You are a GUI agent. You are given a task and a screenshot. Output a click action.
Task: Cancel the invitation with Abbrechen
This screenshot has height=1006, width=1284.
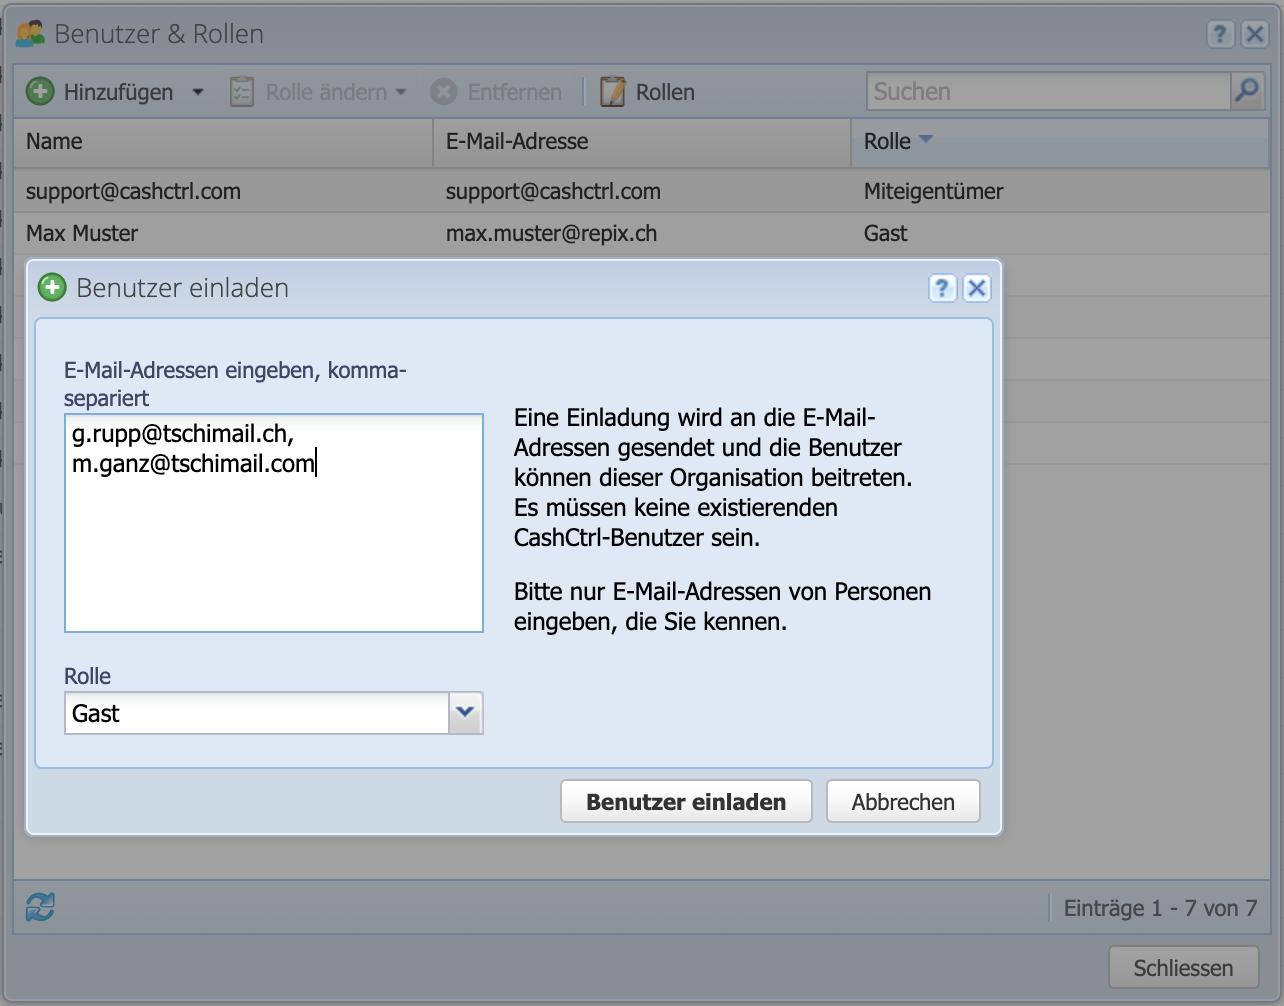coord(902,801)
